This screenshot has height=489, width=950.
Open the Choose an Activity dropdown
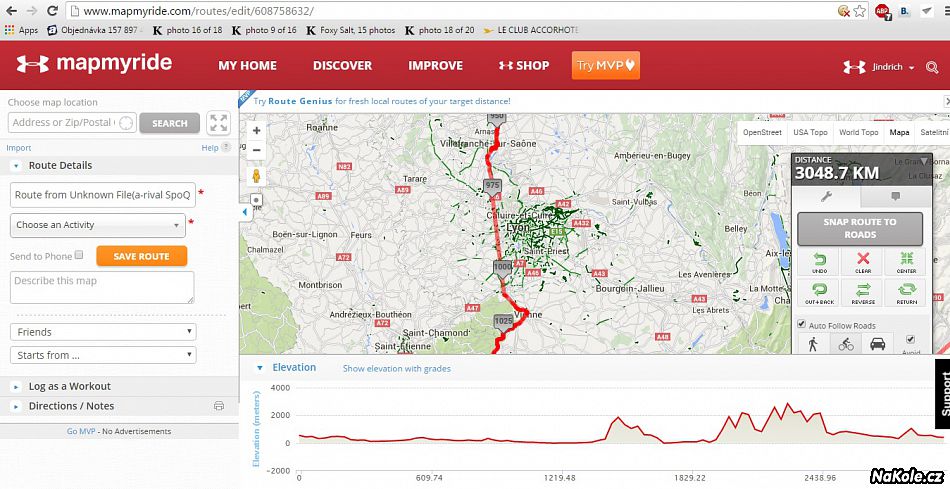coord(98,225)
